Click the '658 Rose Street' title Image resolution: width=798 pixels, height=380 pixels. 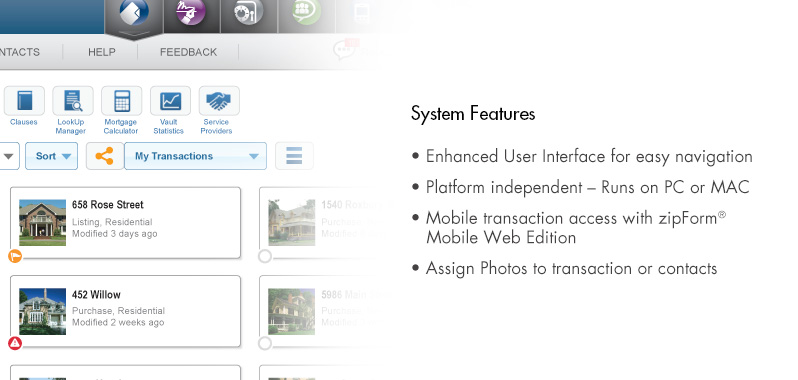tap(107, 205)
